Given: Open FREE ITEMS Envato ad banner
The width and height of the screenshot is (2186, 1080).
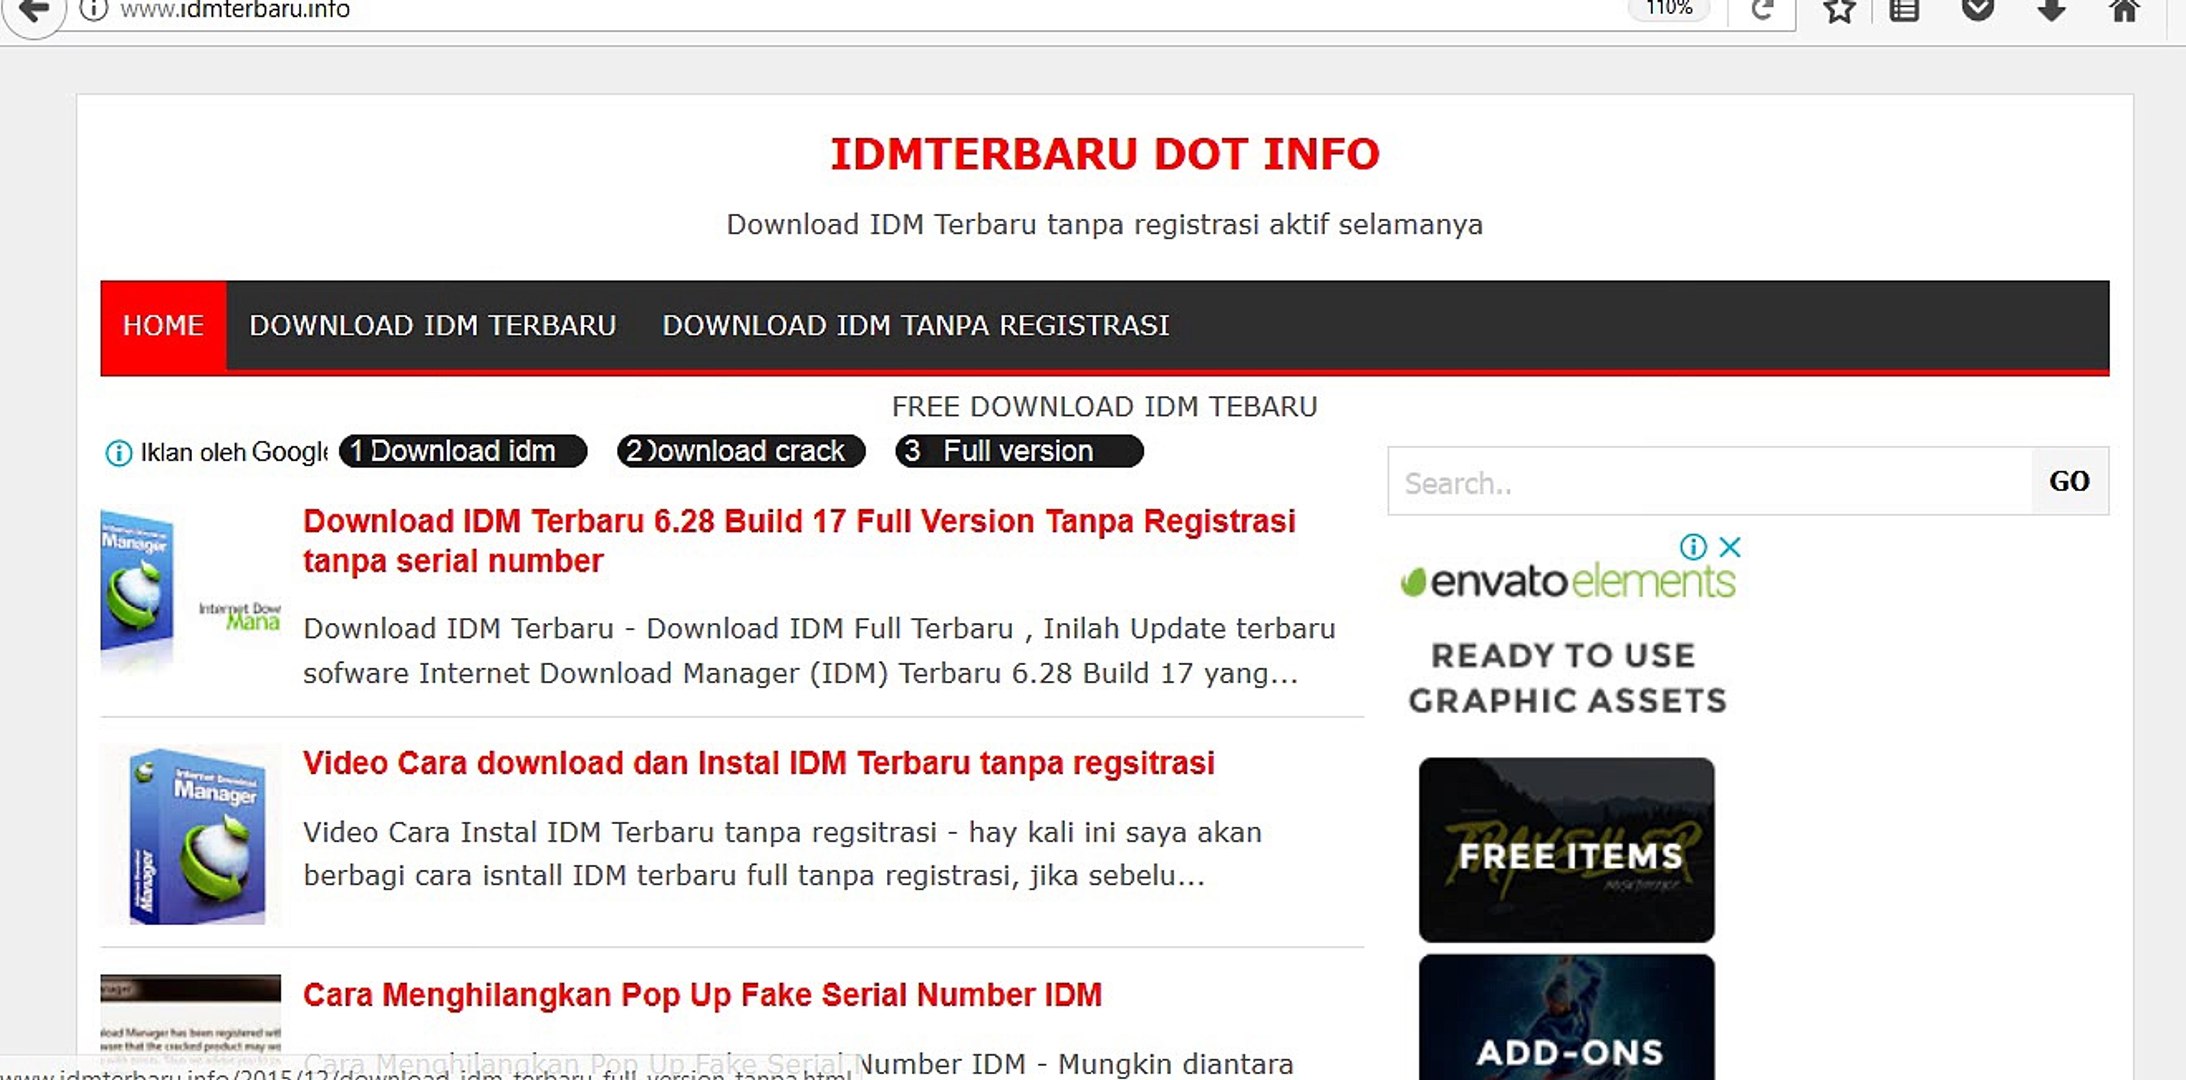Looking at the screenshot, I should click(1566, 850).
